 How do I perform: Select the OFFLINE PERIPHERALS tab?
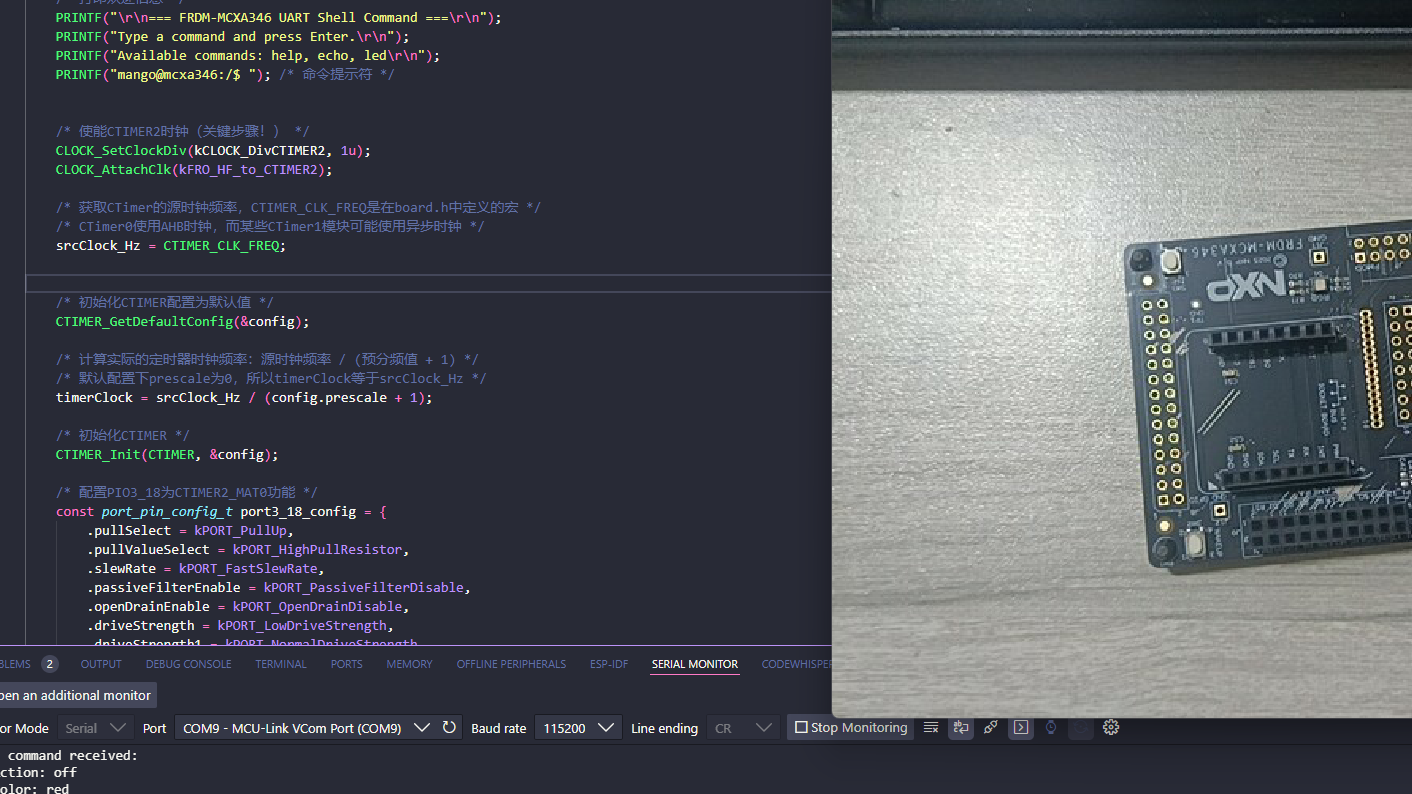click(x=511, y=664)
